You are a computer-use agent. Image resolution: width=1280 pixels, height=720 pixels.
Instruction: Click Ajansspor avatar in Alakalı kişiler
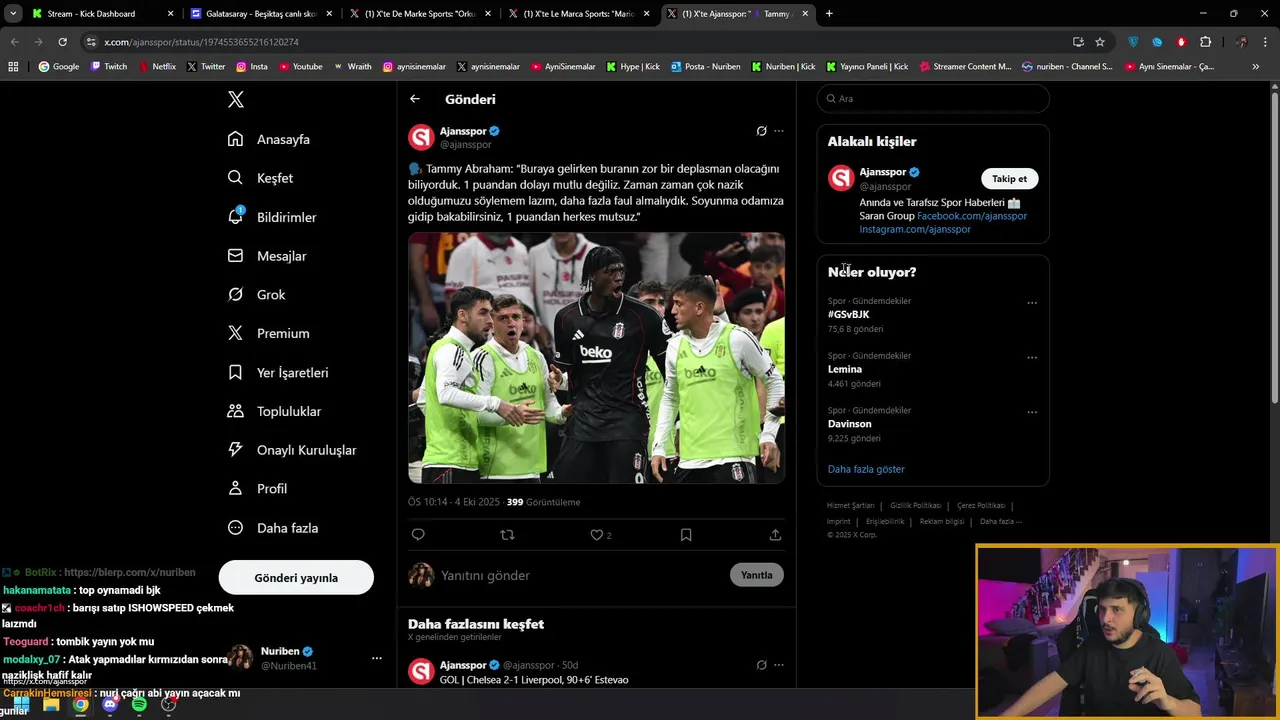tap(841, 178)
